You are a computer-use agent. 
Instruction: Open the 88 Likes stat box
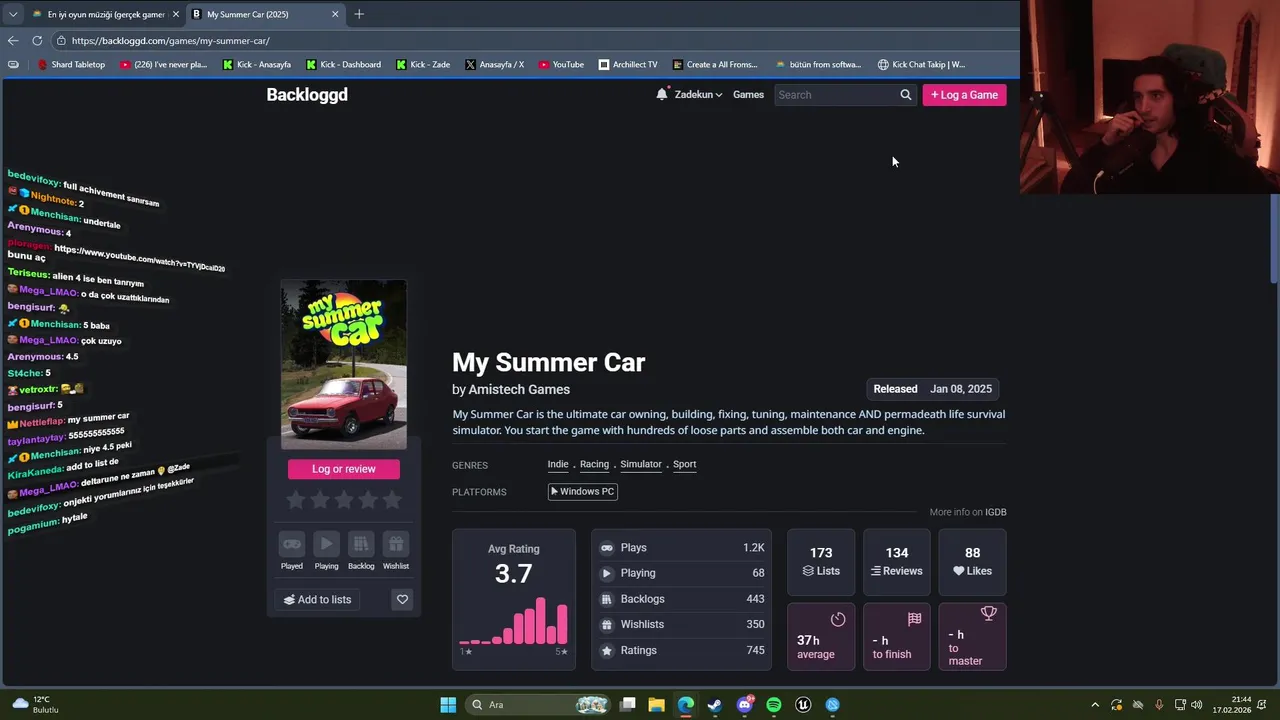972,562
